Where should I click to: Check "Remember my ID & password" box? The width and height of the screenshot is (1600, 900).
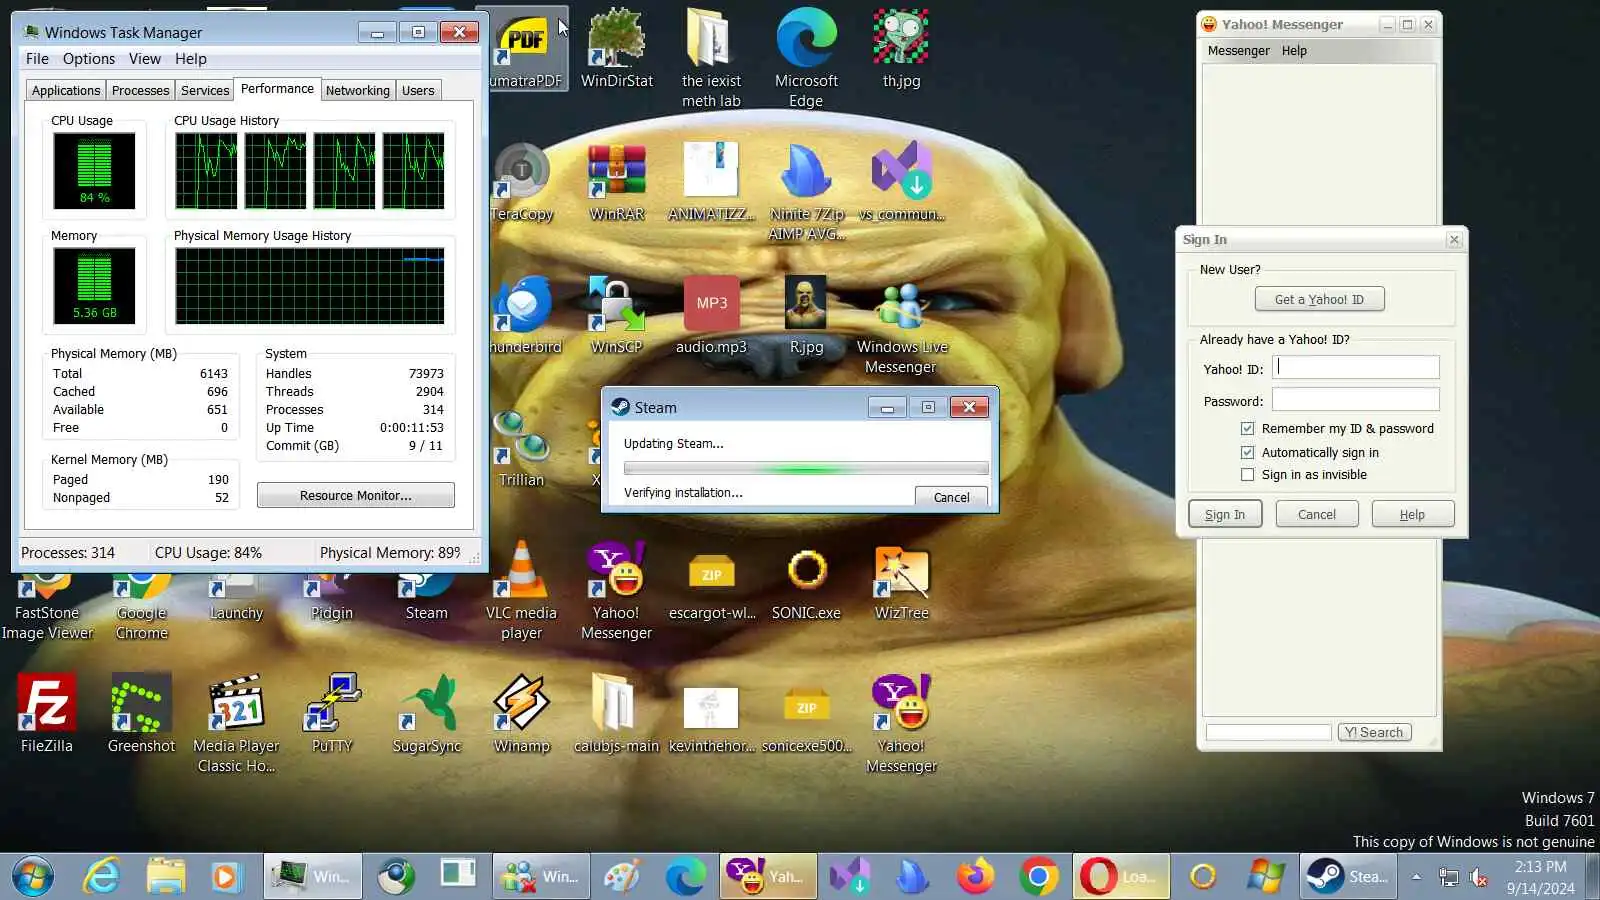[x=1247, y=428]
